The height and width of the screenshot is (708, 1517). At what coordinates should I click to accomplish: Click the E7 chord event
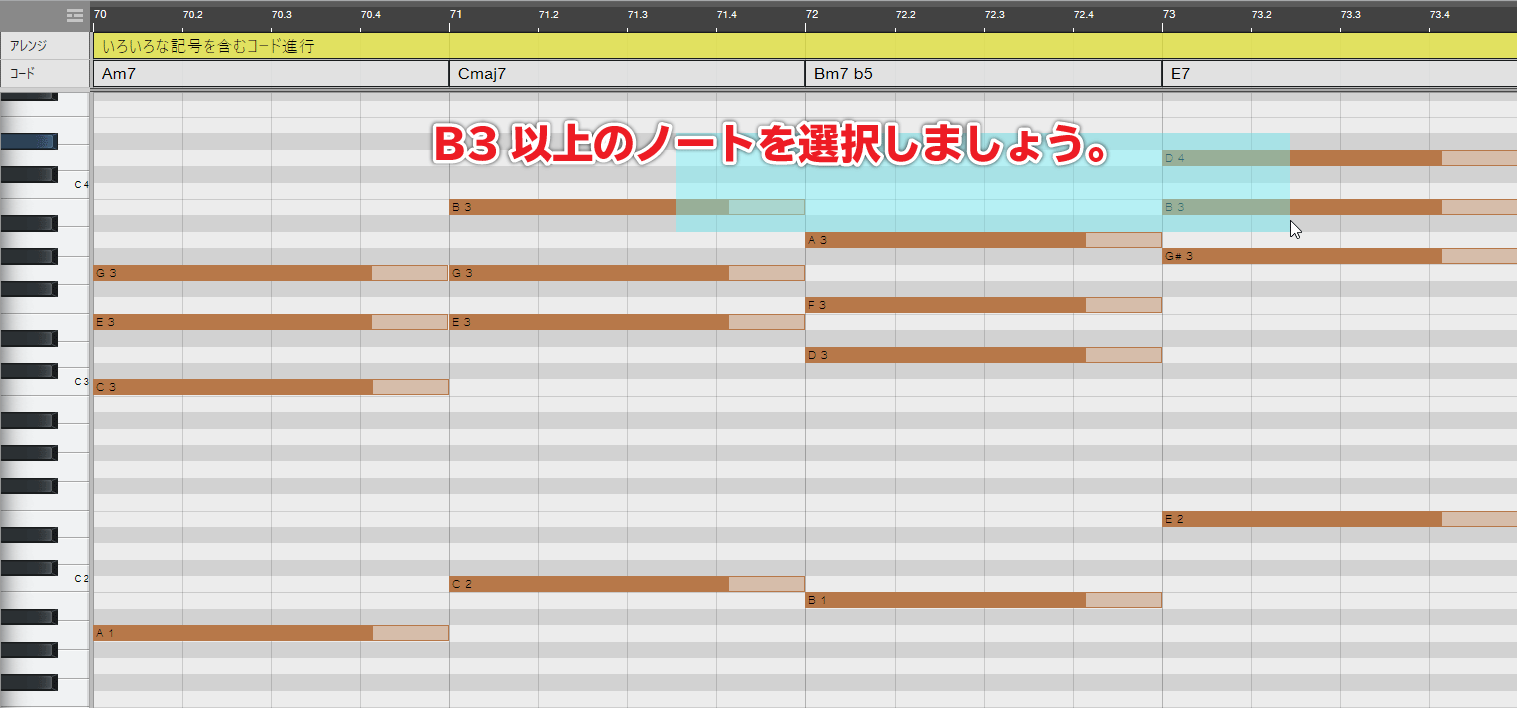[x=1338, y=74]
